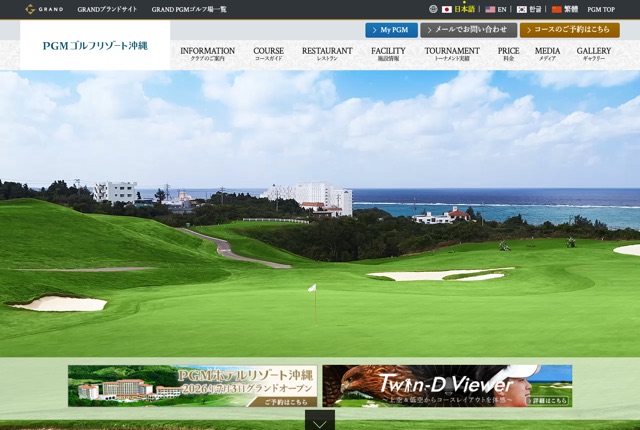Switch language to EN
Image resolution: width=640 pixels, height=430 pixels.
(x=502, y=9)
